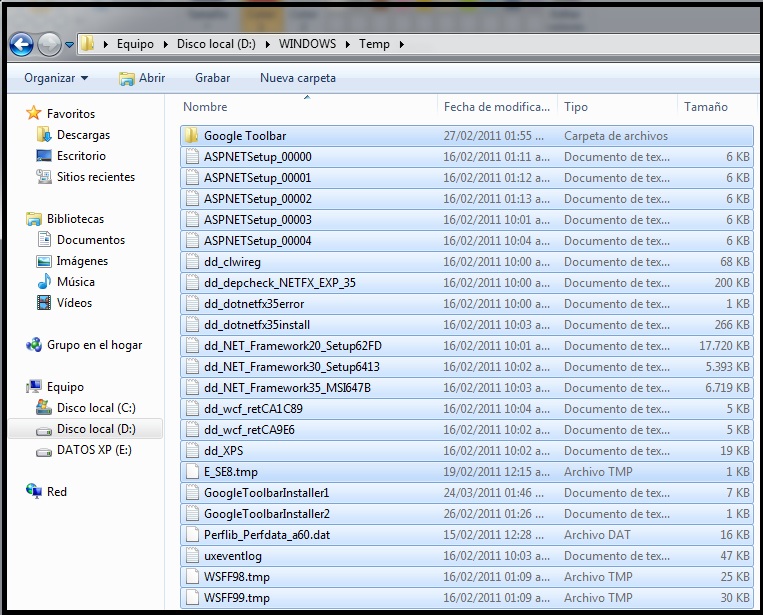Click the dd_XPS file name
The width and height of the screenshot is (763, 615).
click(223, 451)
